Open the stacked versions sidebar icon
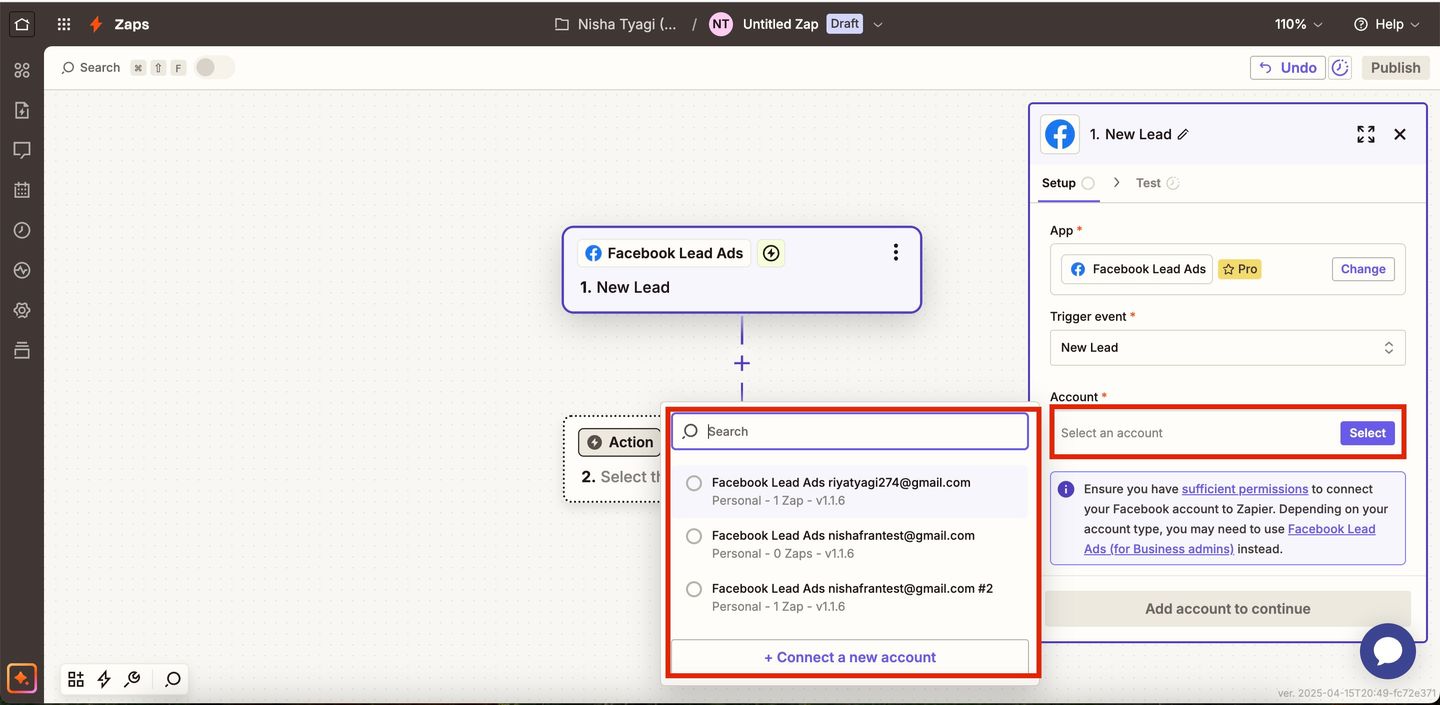 pyautogui.click(x=22, y=350)
